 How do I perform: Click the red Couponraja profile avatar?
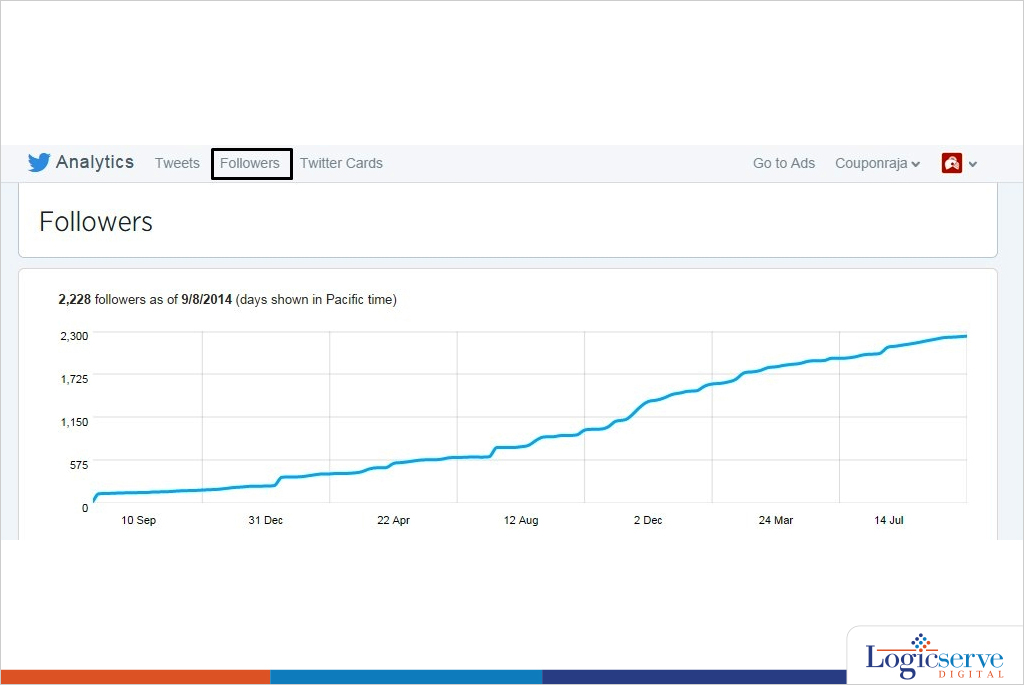pyautogui.click(x=951, y=163)
